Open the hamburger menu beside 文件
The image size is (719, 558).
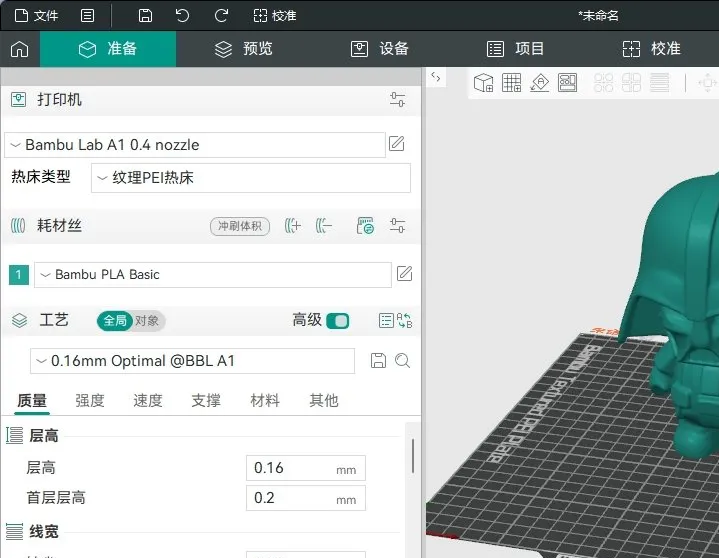click(x=88, y=16)
